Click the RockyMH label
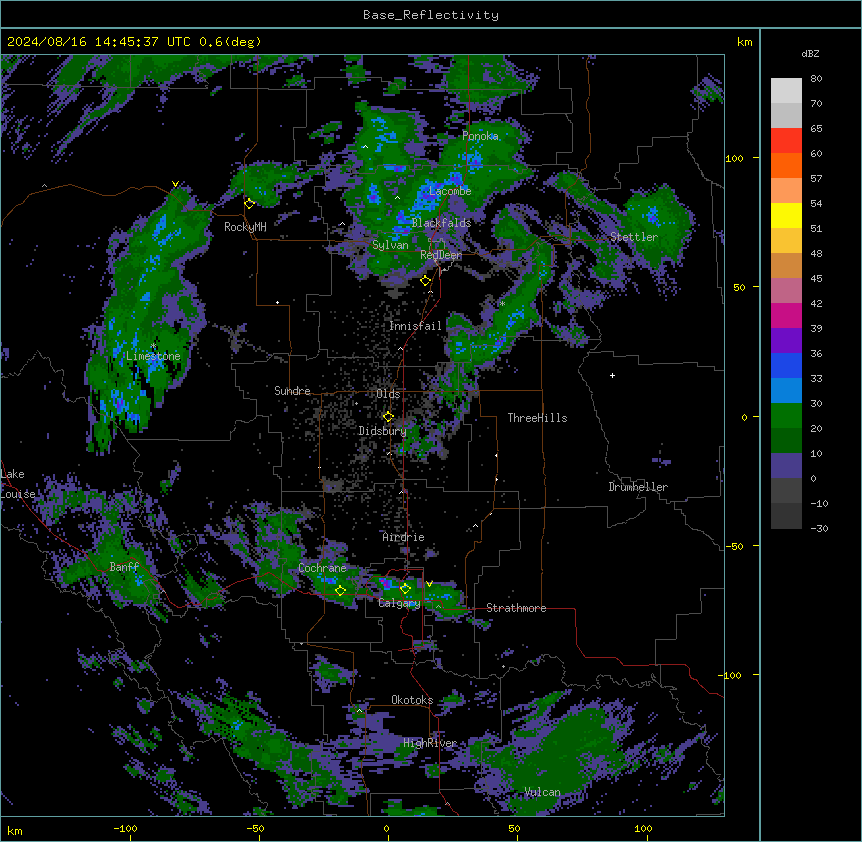 (x=245, y=227)
